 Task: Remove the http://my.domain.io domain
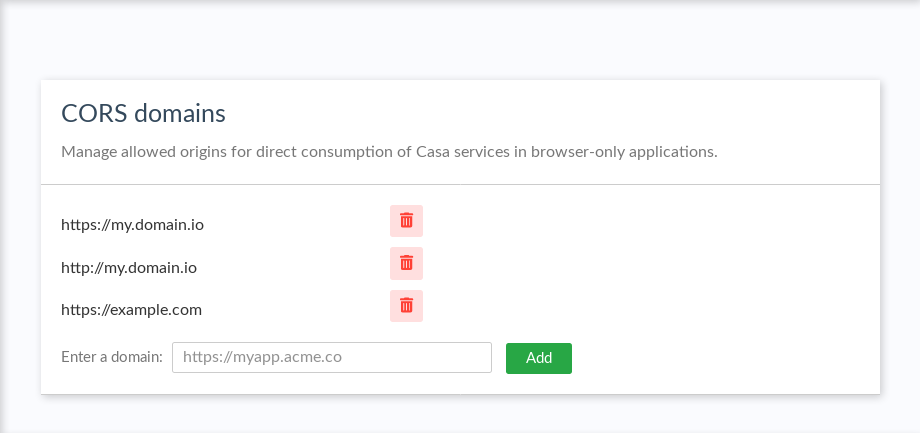click(406, 263)
